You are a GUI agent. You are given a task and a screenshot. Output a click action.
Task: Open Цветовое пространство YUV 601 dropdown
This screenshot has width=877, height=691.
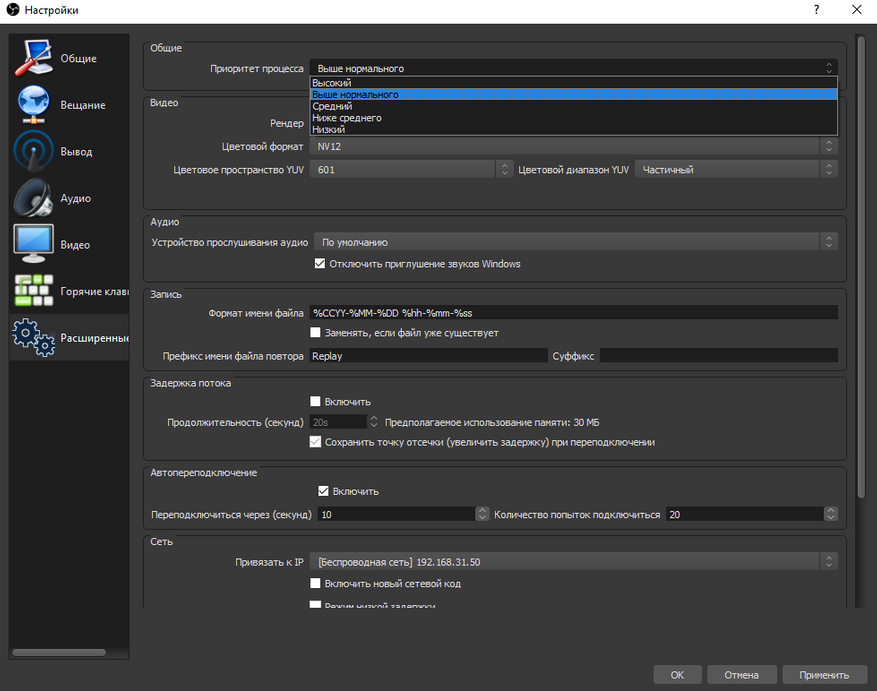pos(411,169)
